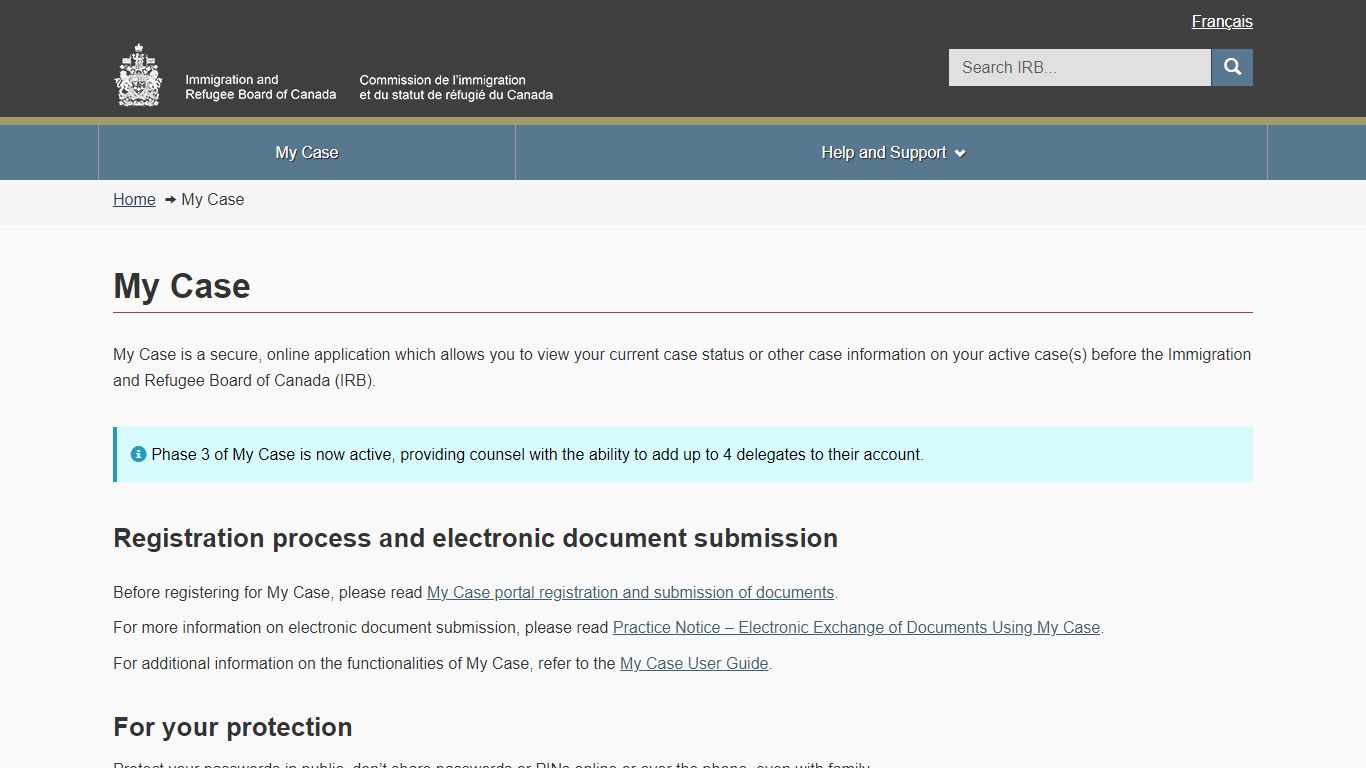Open the My Case User Guide link
Viewport: 1366px width, 768px height.
coord(694,663)
